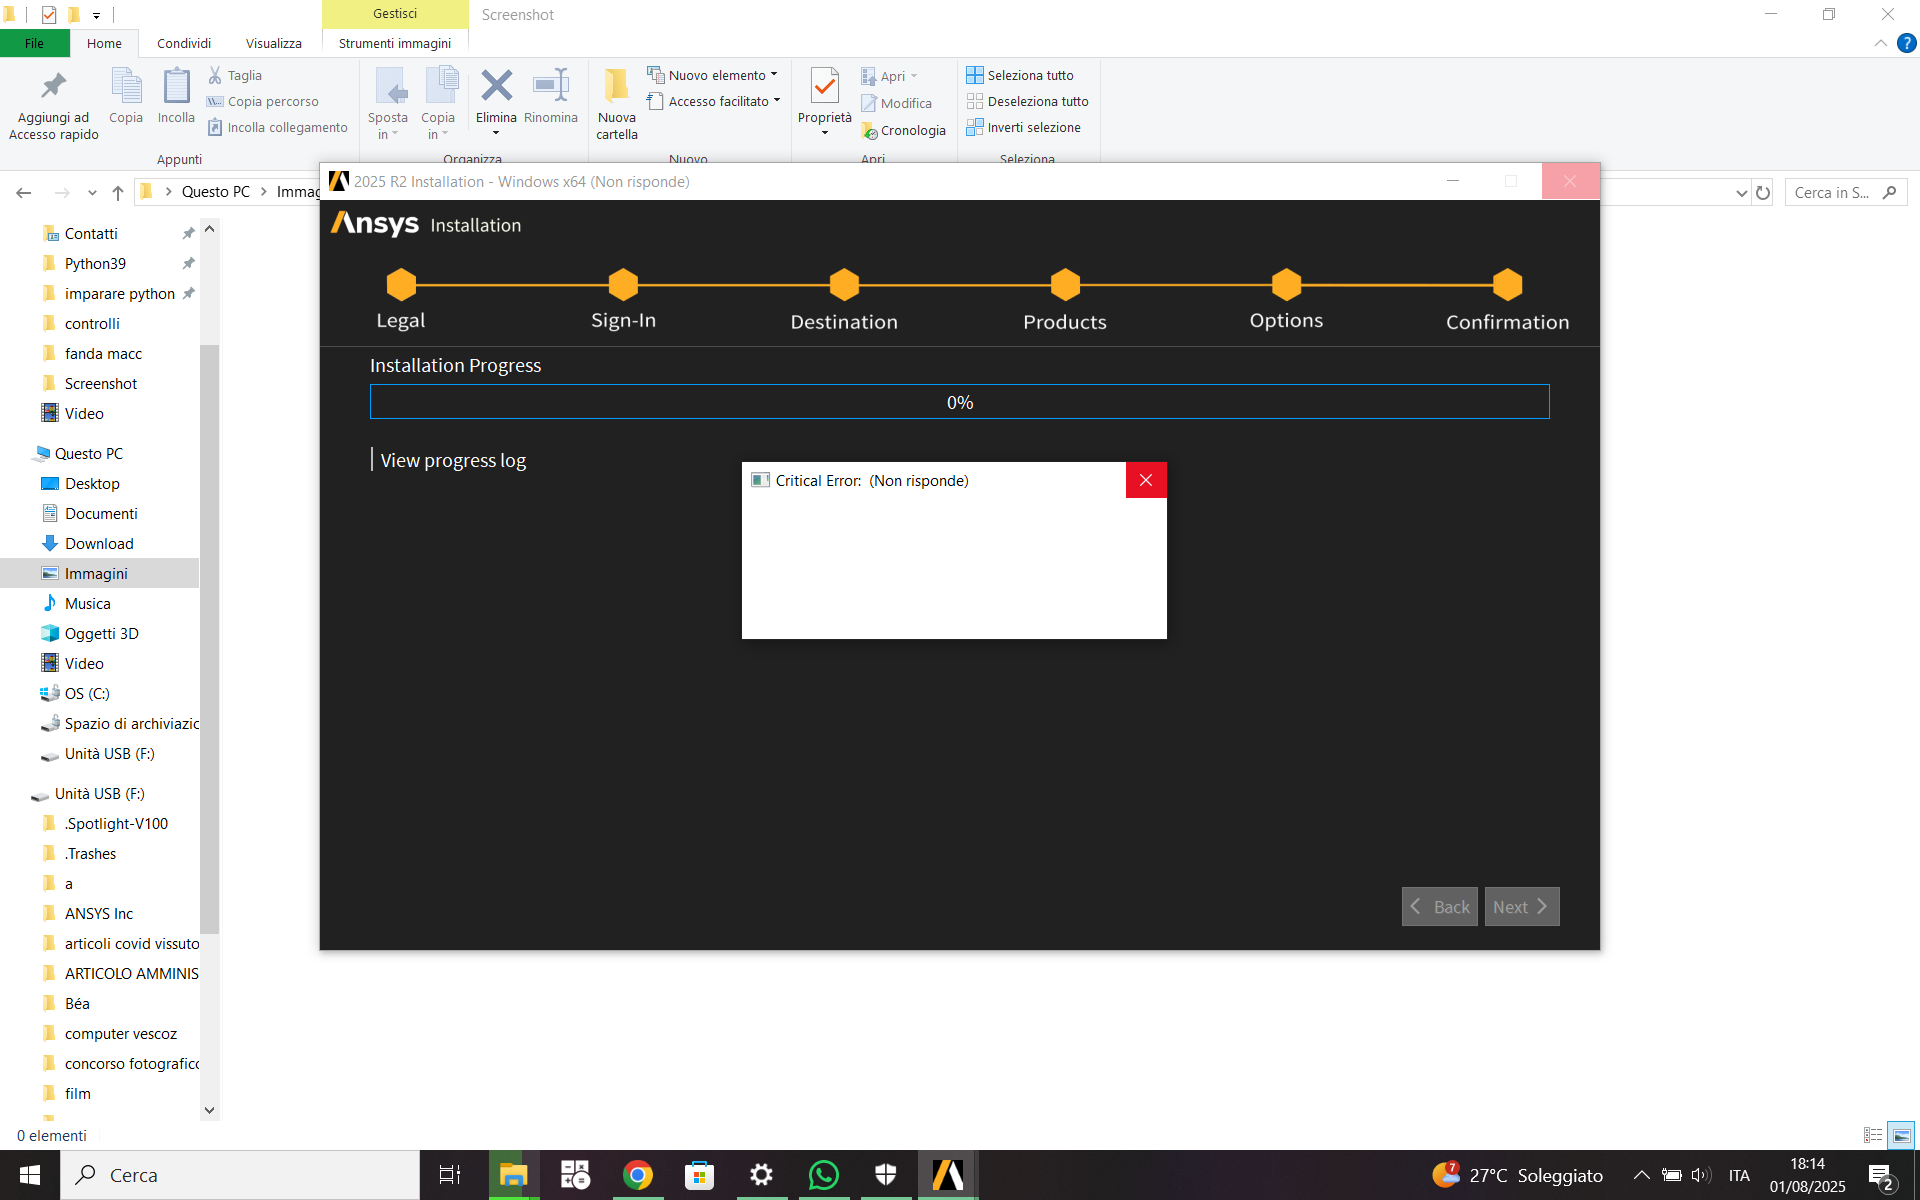Switch to details view icon

tap(1873, 1135)
